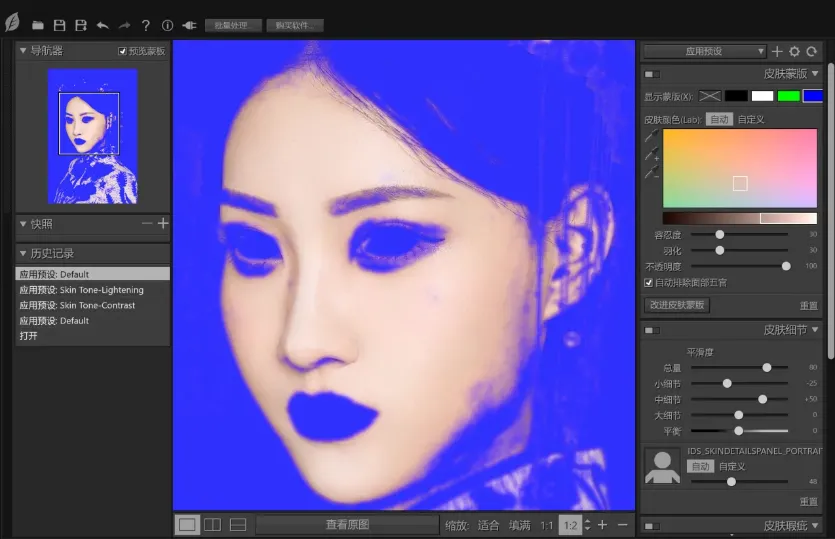Select 自定义 for portrait size
This screenshot has height=539, width=835.
(x=732, y=467)
